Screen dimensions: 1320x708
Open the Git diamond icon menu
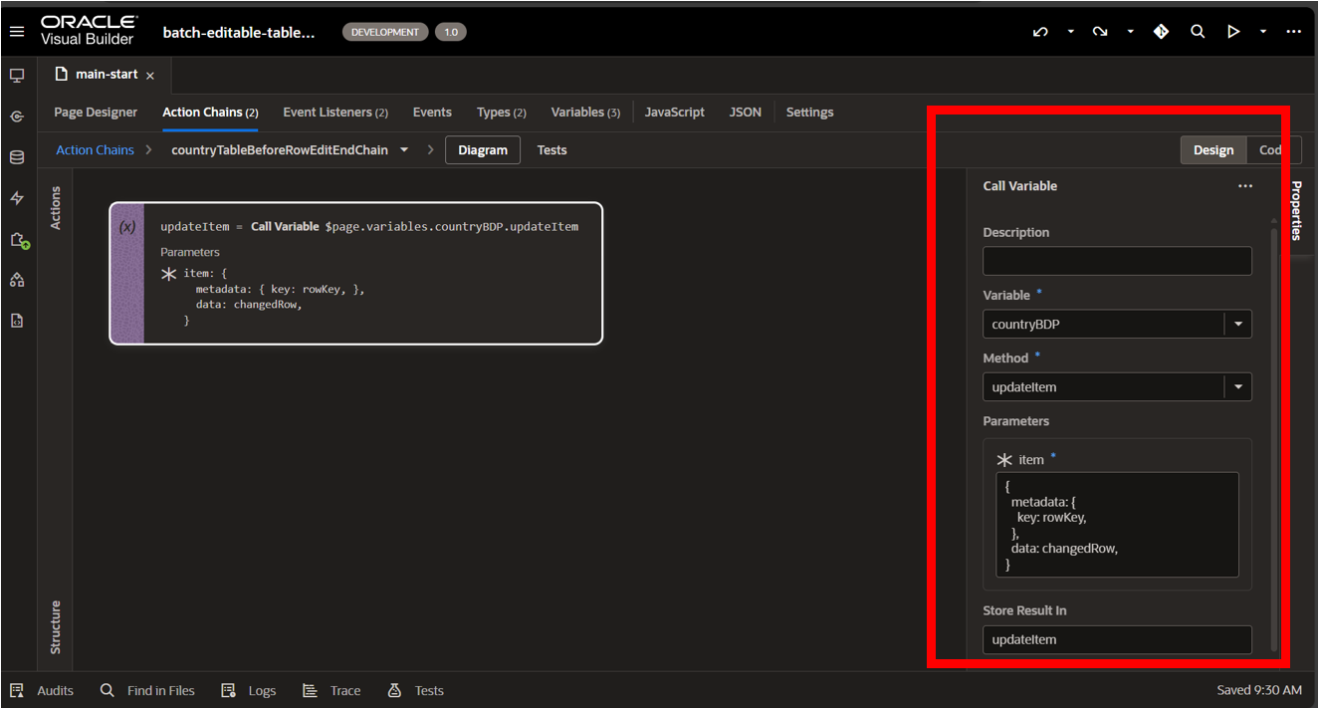1161,32
